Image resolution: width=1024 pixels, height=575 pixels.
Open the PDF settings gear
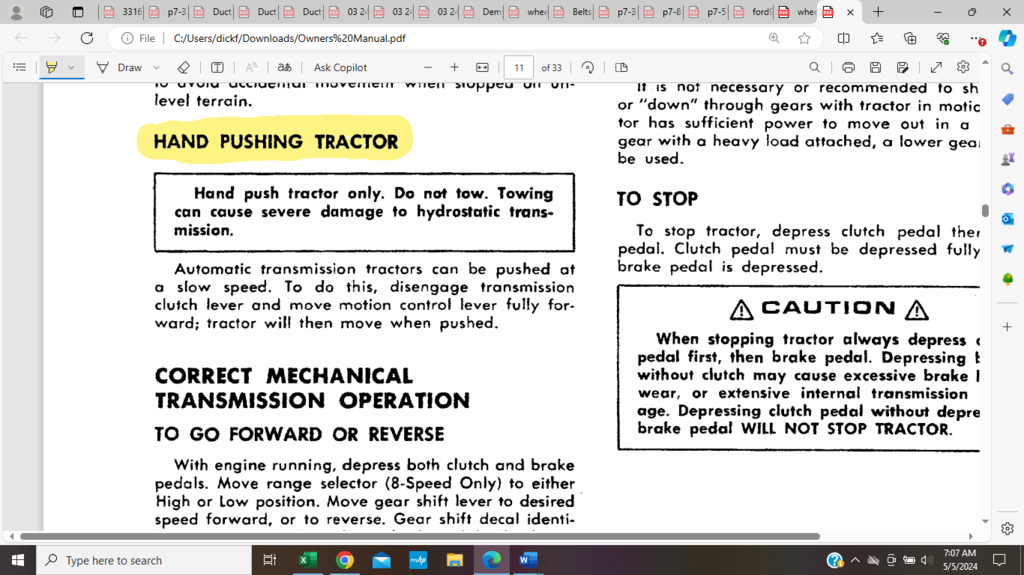pos(963,67)
